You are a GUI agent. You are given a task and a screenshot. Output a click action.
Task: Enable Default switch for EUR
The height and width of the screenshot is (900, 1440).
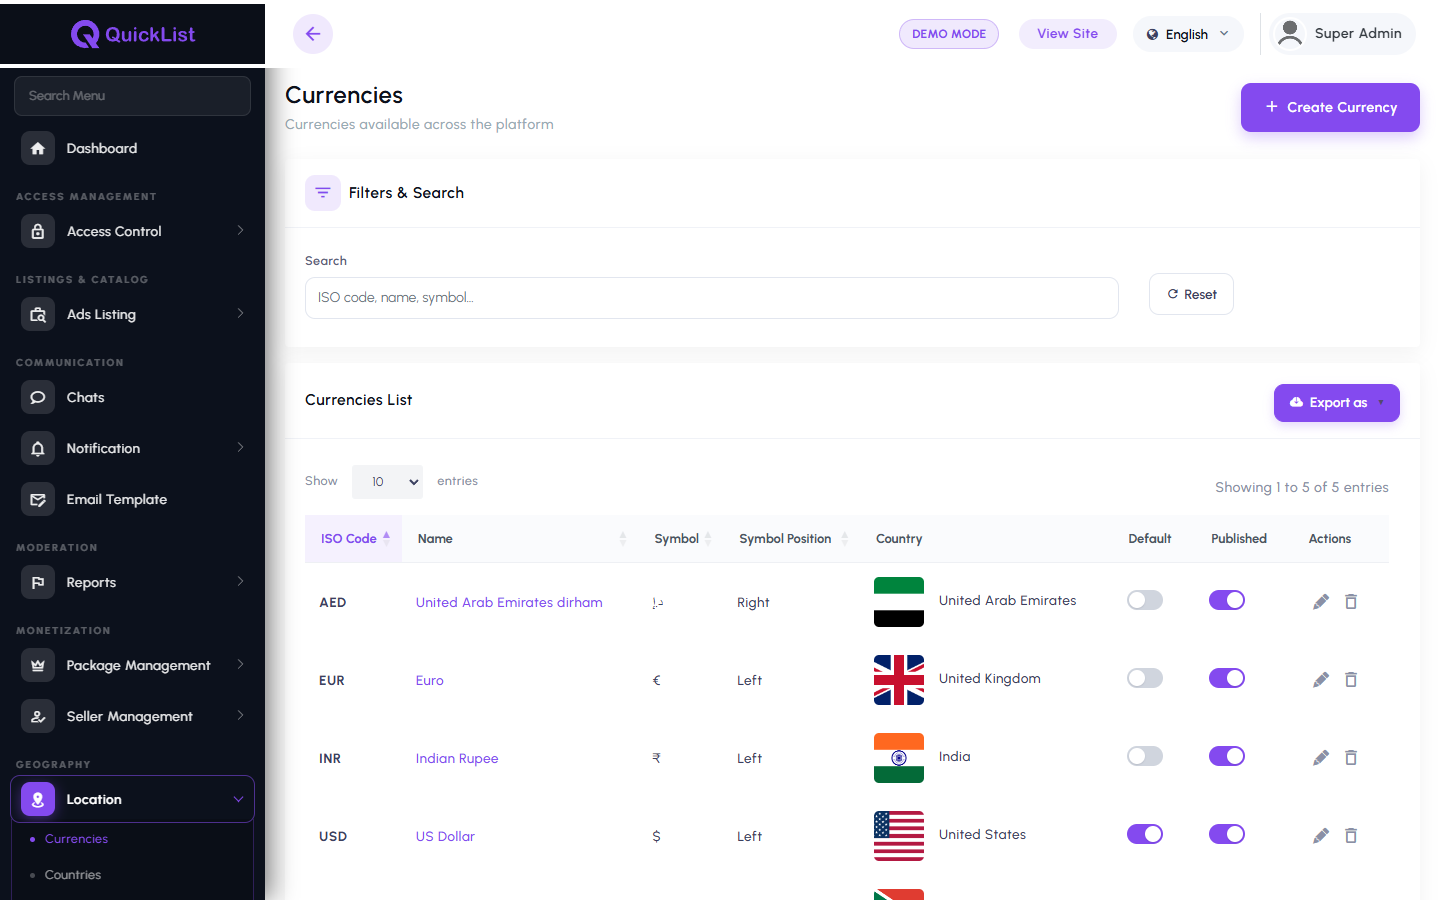point(1145,678)
